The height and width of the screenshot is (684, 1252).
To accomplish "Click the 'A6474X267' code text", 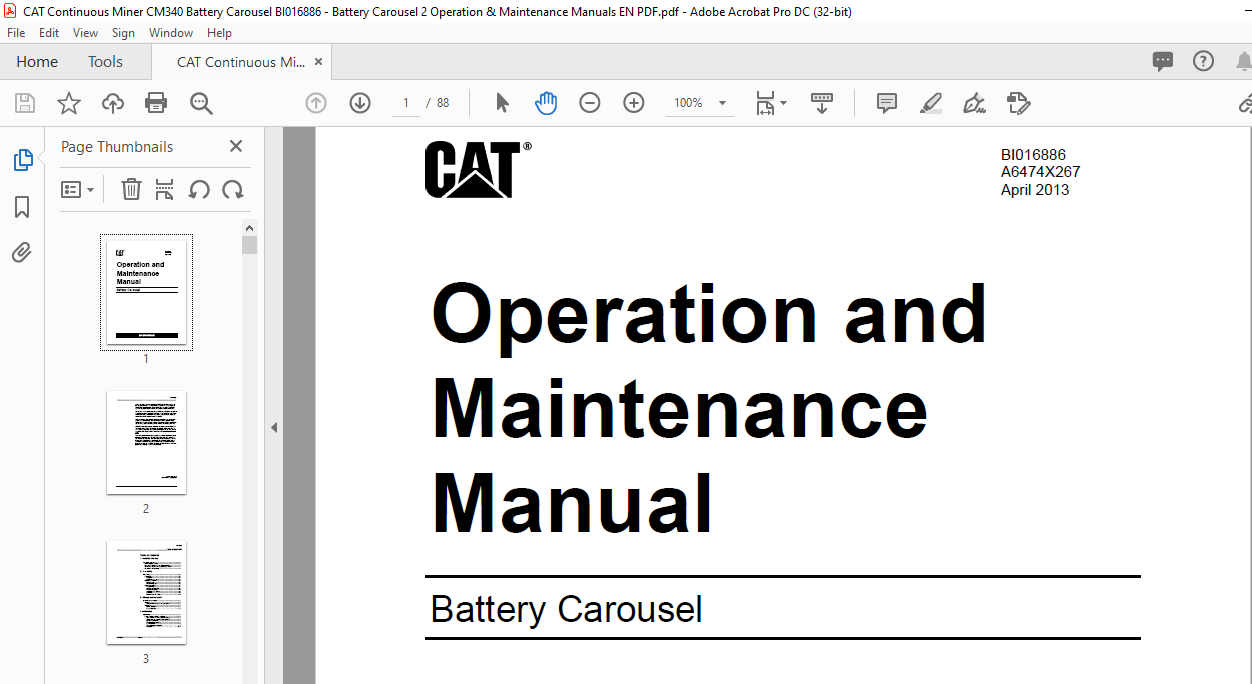I will point(1040,172).
